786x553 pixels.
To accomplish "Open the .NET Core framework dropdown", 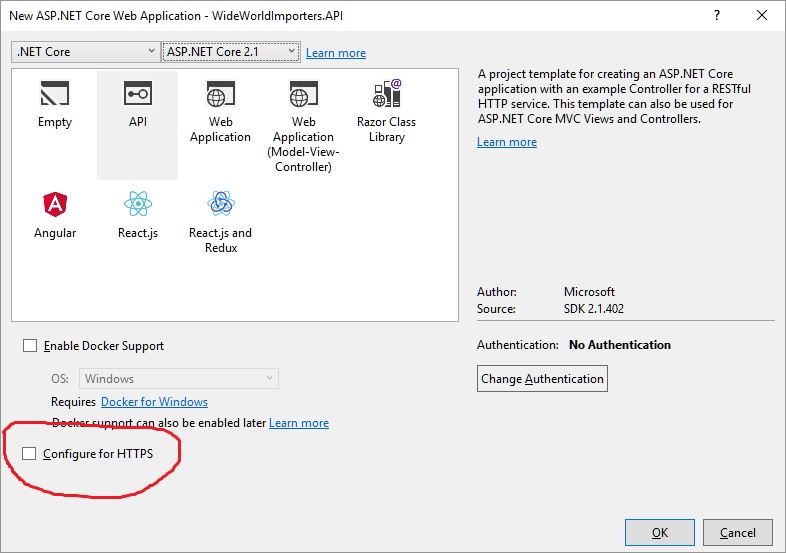I will (85, 51).
